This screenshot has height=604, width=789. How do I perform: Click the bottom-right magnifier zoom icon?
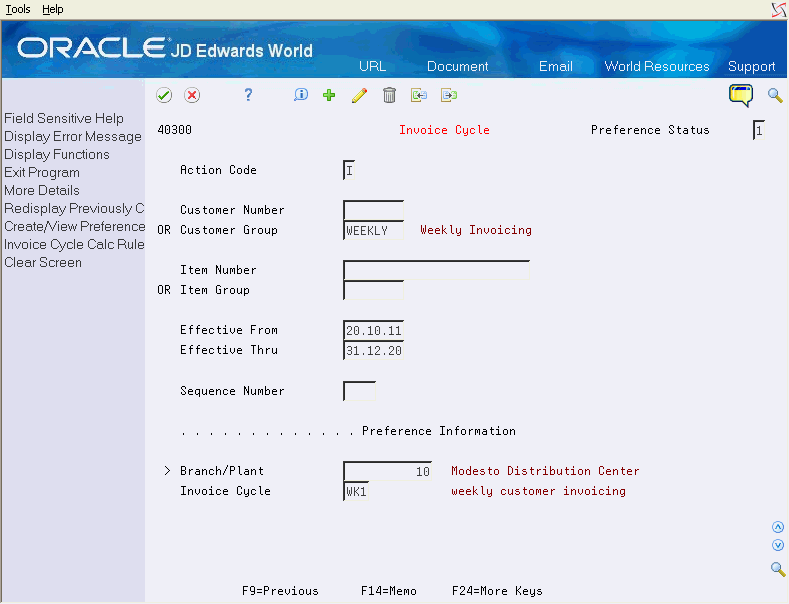coord(778,569)
